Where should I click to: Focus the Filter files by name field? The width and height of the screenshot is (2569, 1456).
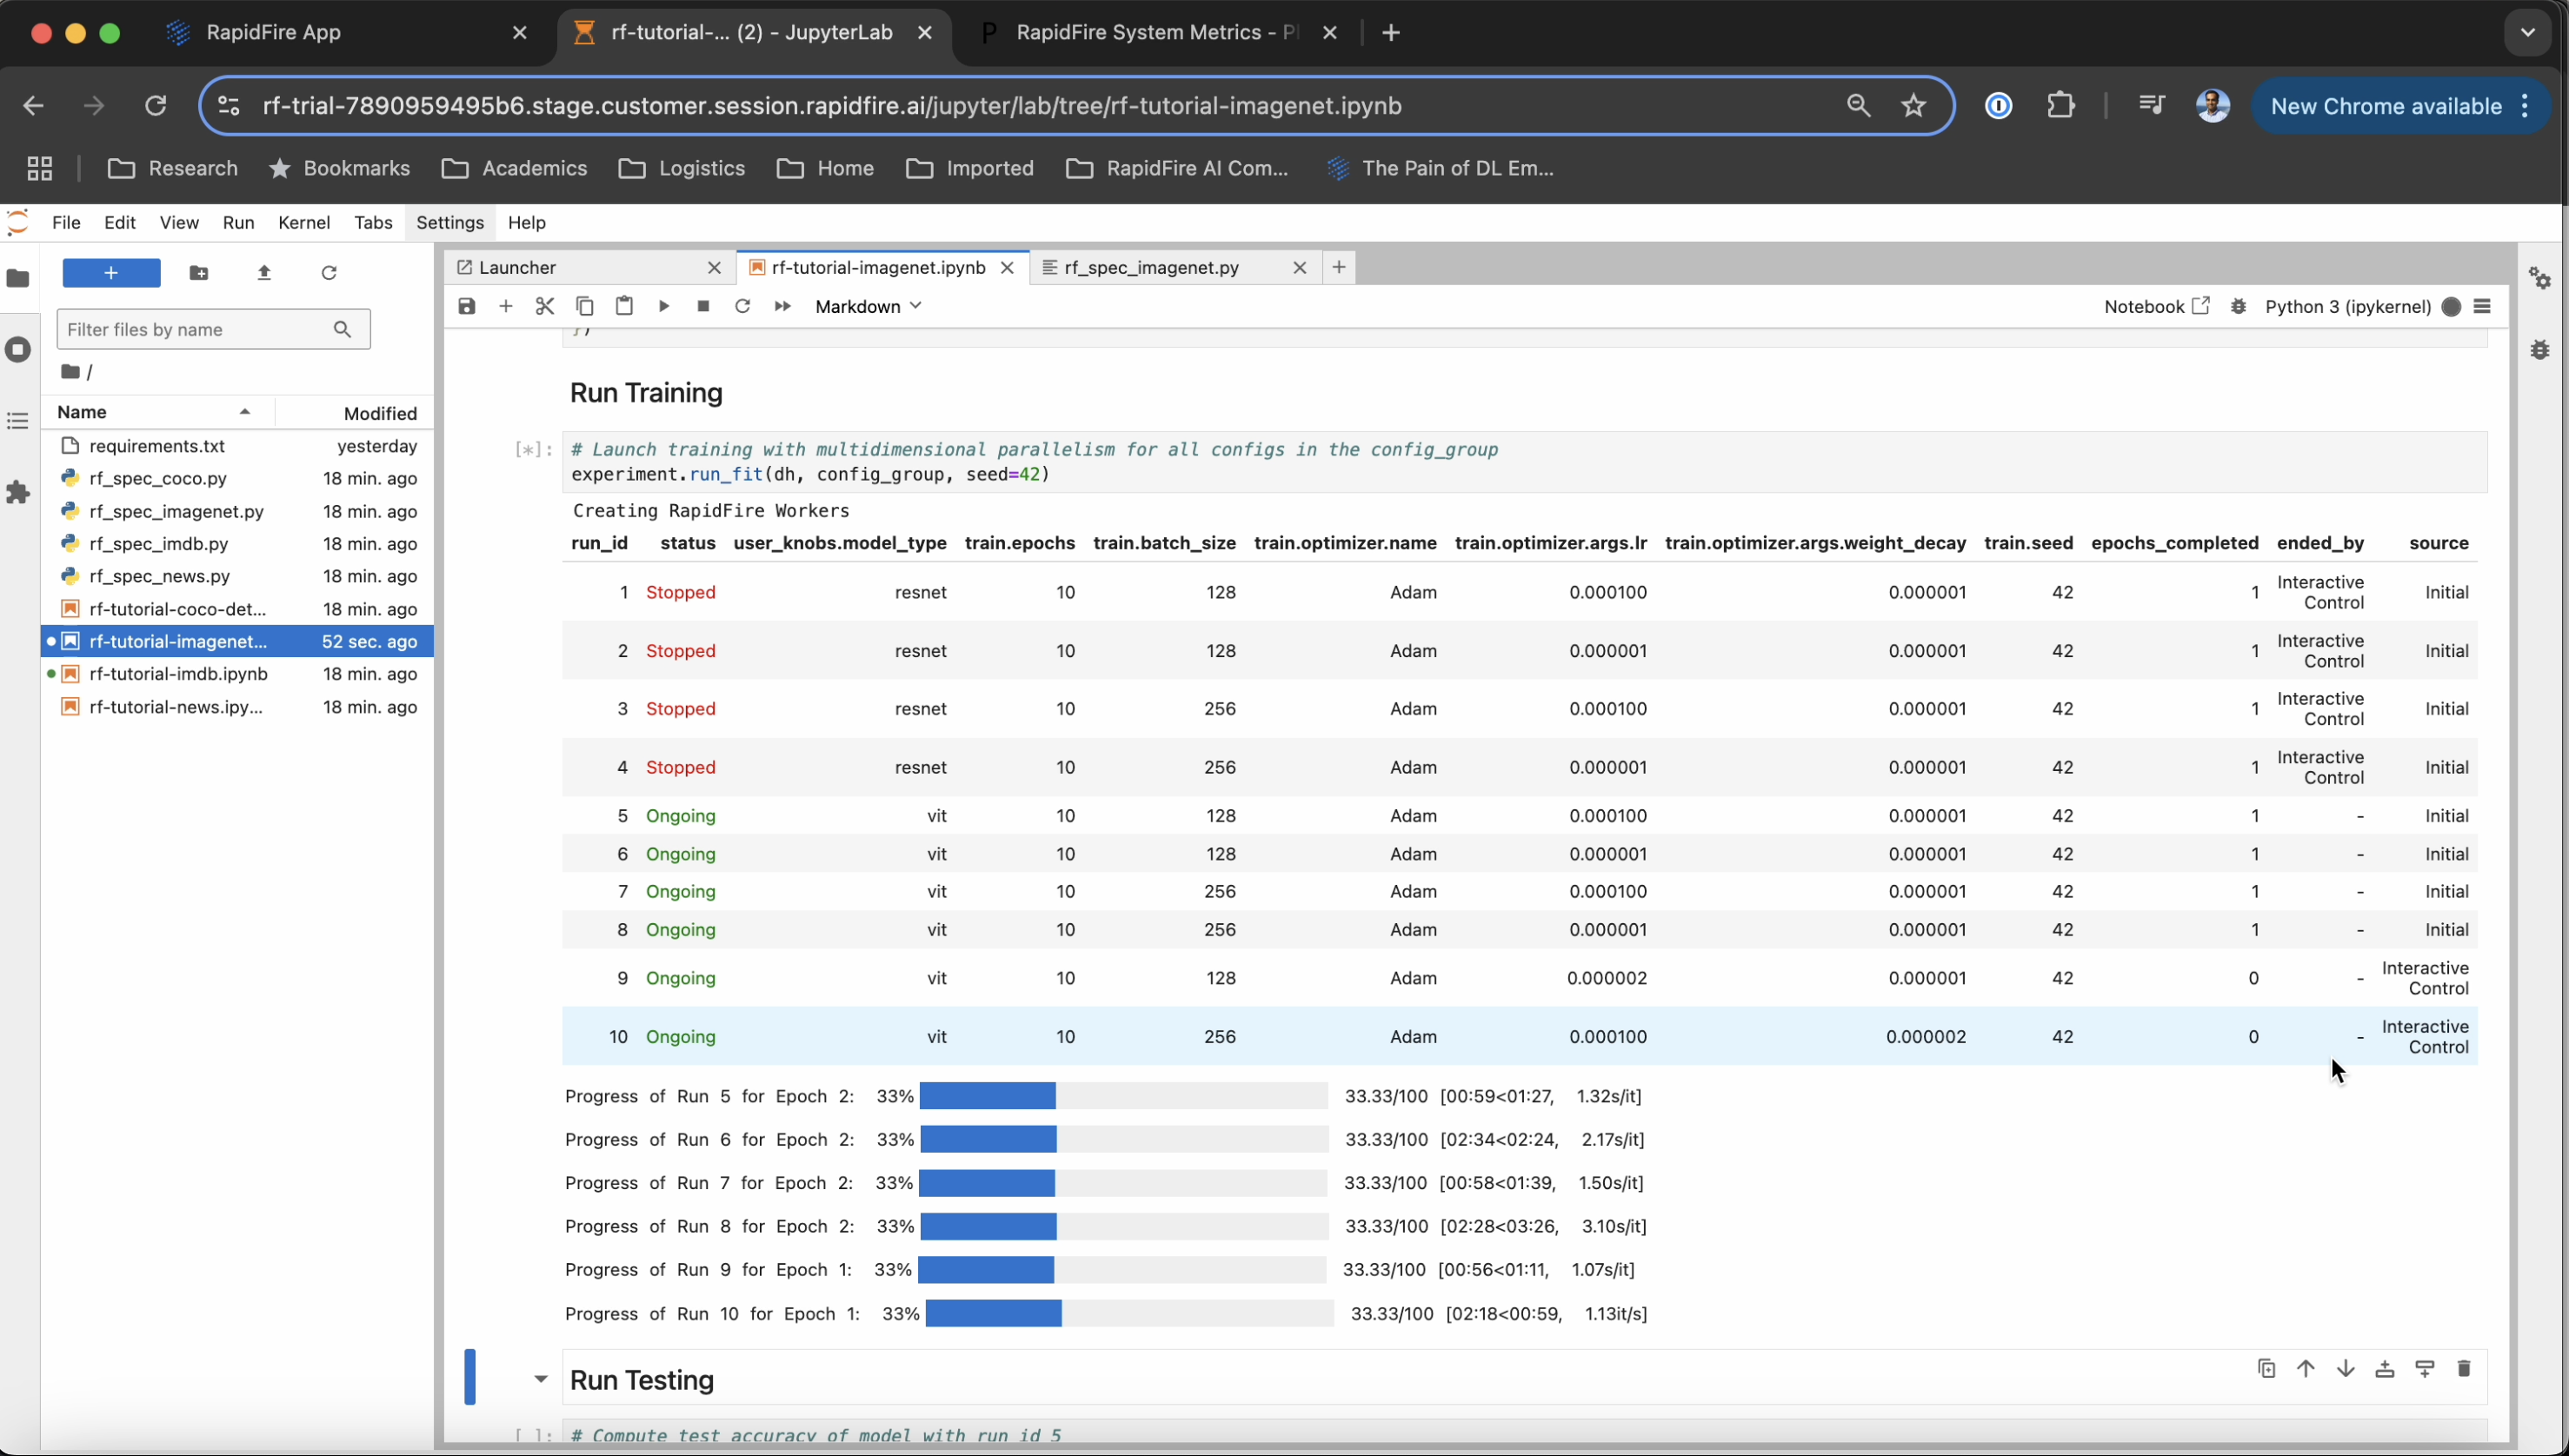click(x=213, y=329)
